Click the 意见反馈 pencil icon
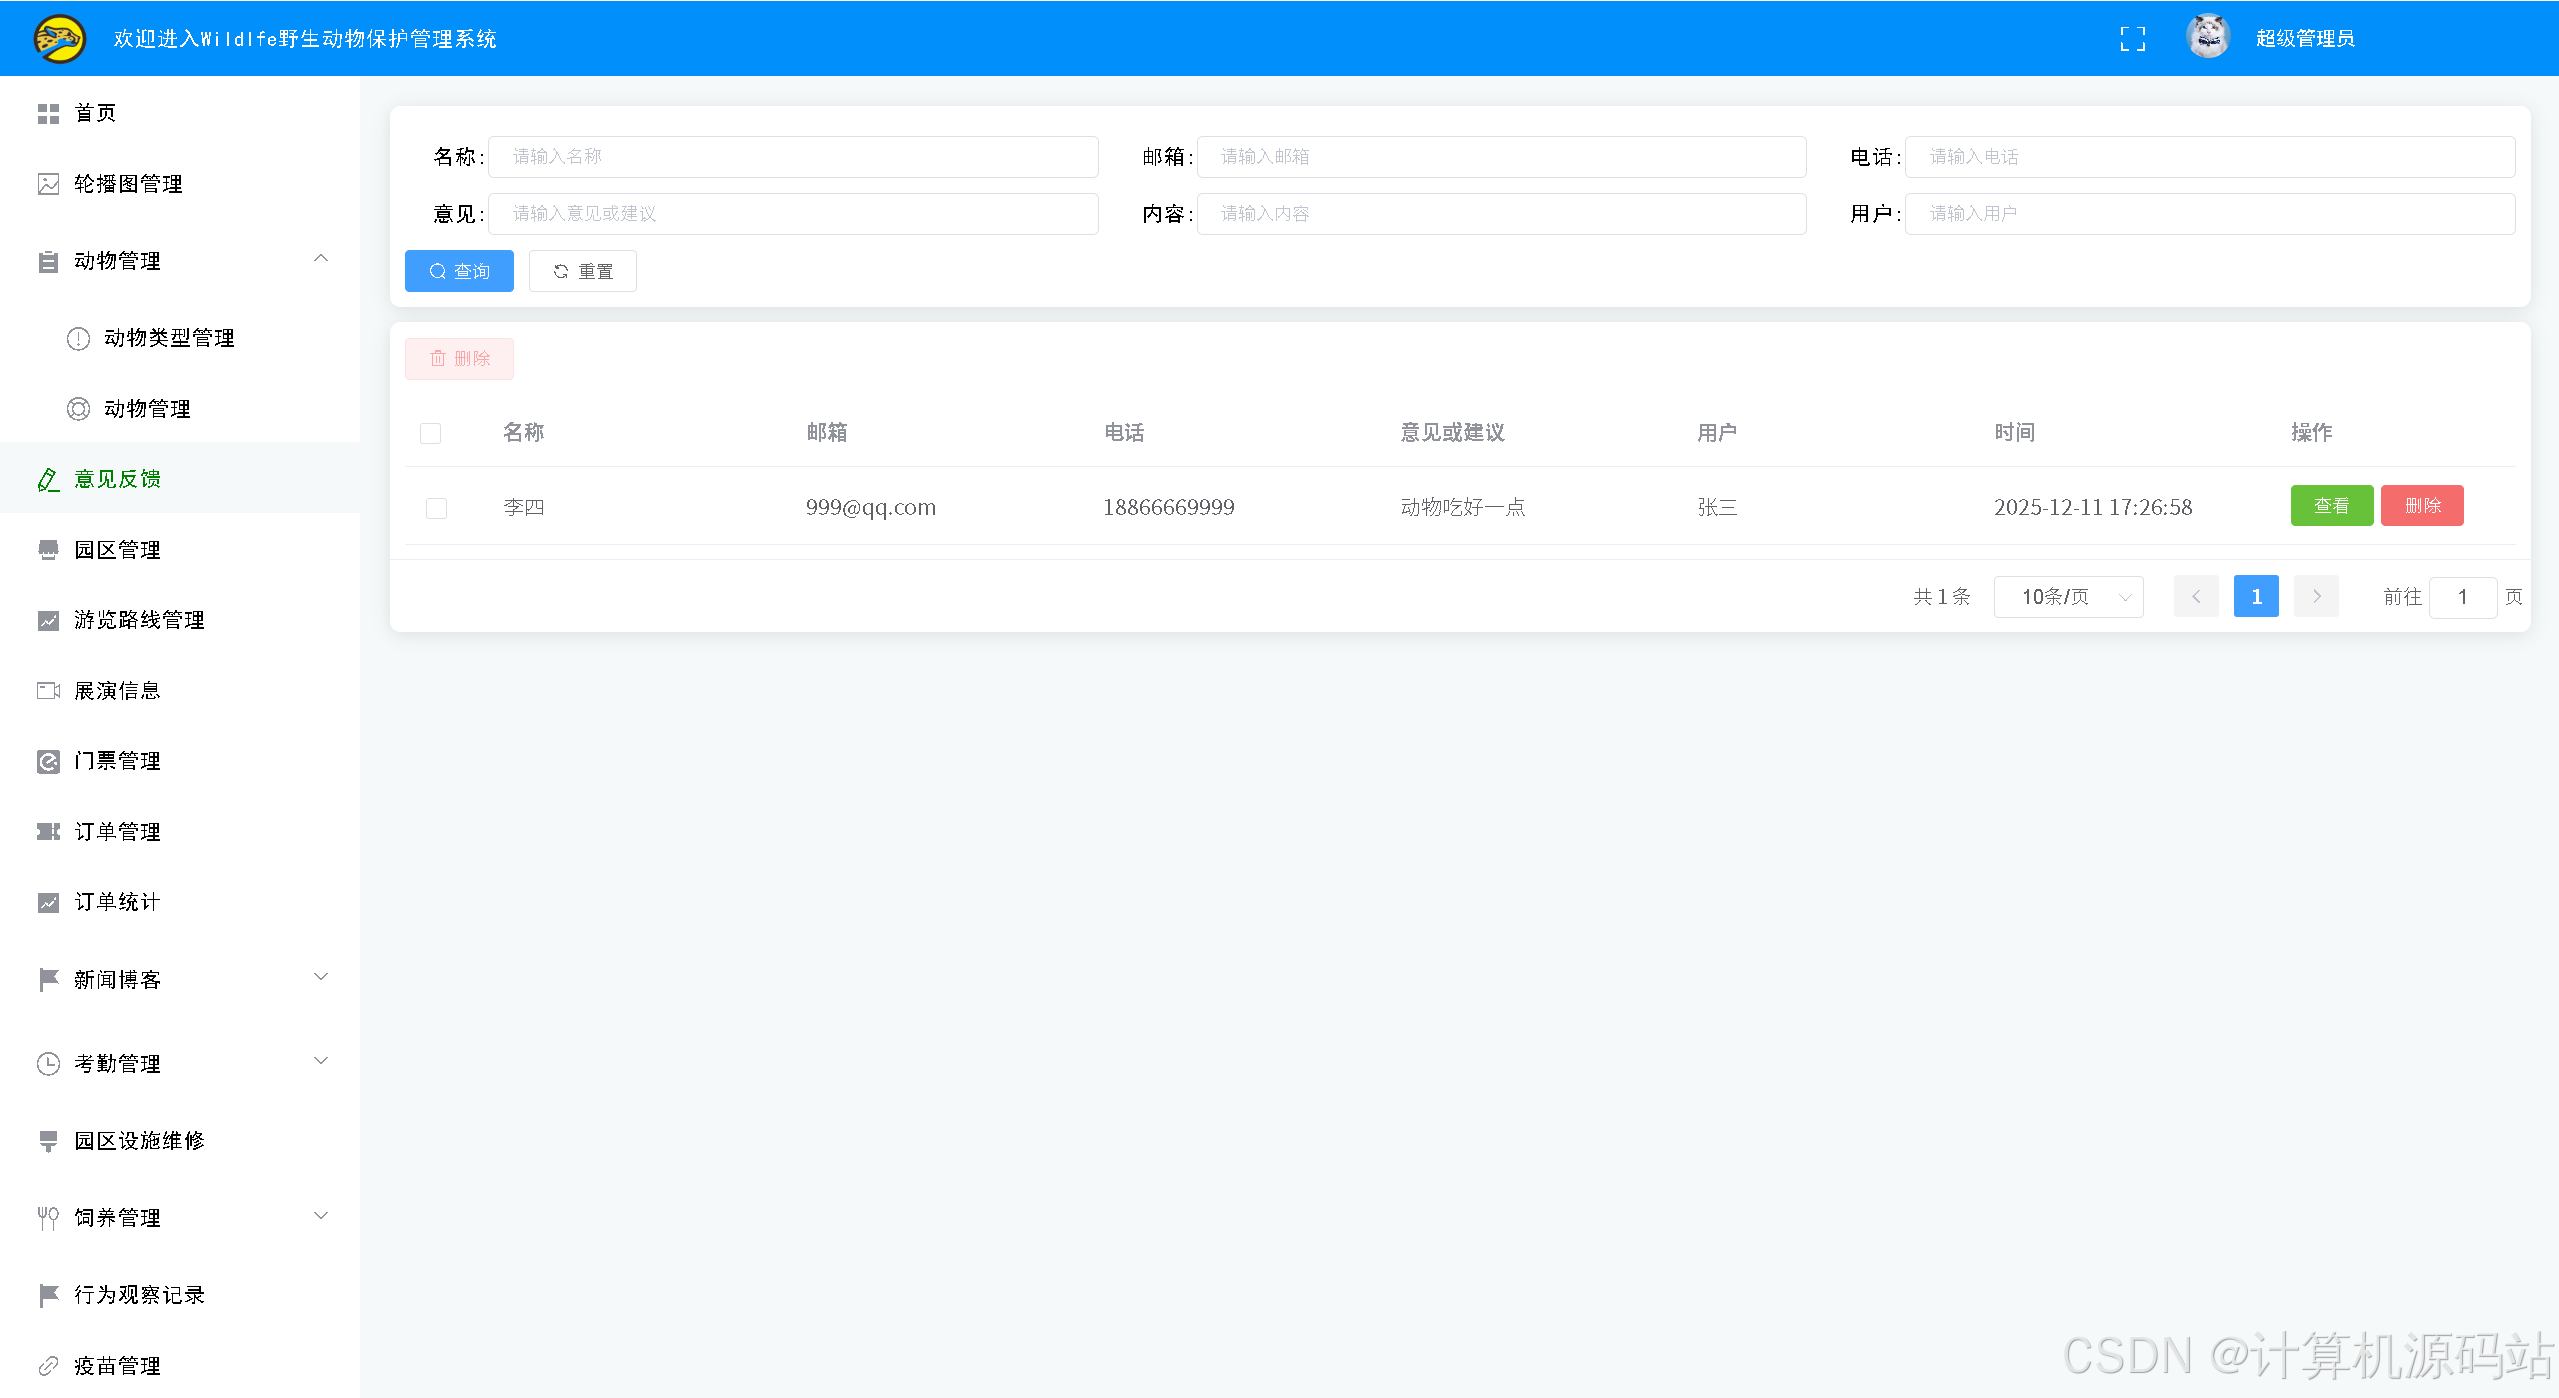The image size is (2559, 1398). 48,480
